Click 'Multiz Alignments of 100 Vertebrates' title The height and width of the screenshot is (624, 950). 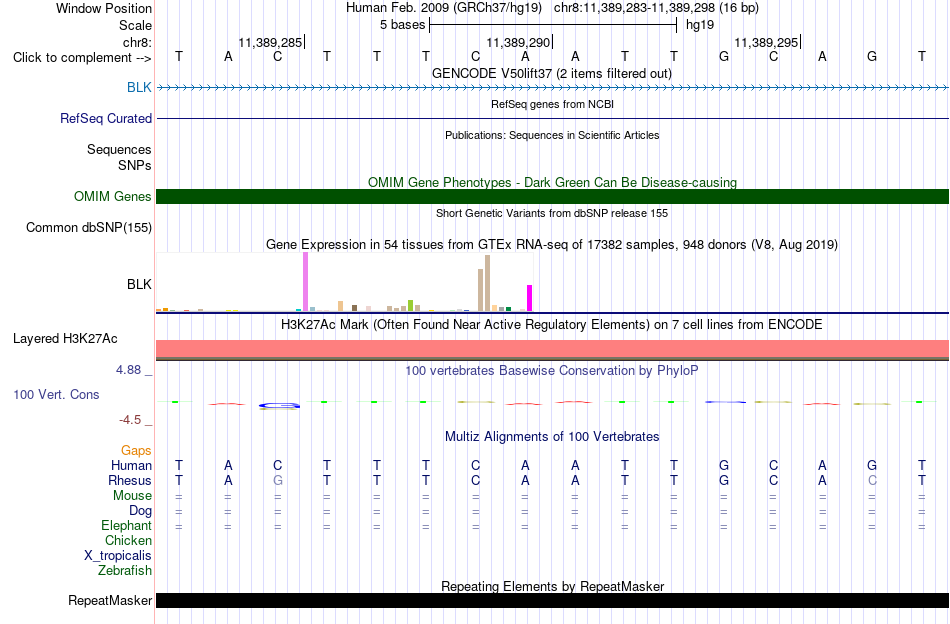coord(552,437)
